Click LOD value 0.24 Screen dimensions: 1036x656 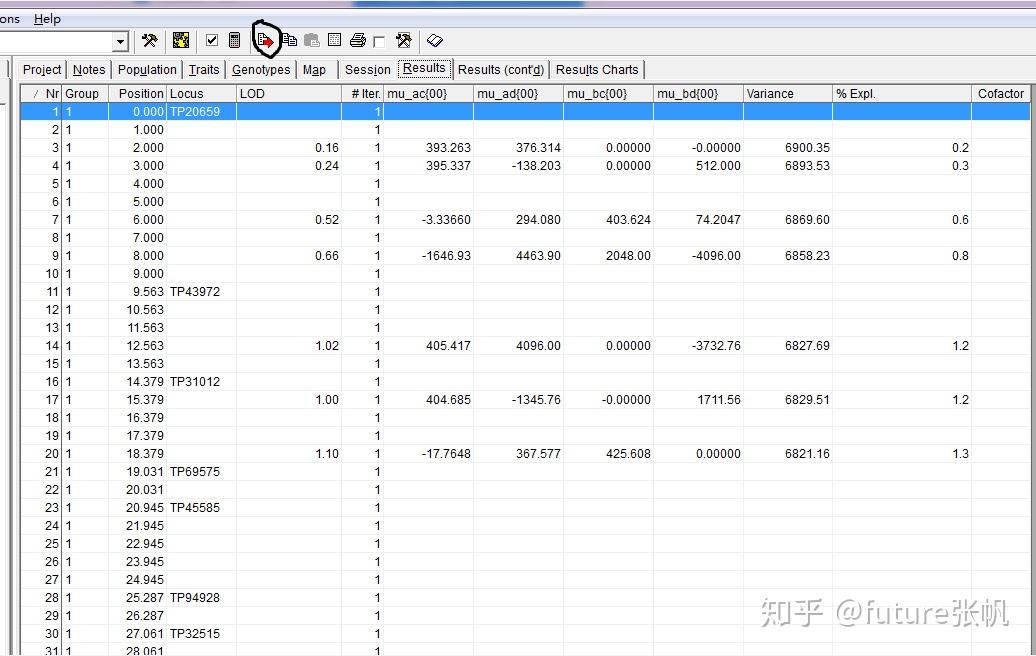point(327,166)
